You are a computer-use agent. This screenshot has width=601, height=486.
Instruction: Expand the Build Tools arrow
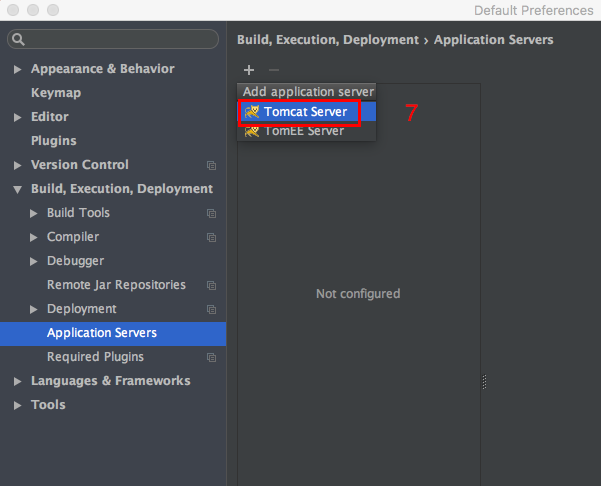point(33,213)
